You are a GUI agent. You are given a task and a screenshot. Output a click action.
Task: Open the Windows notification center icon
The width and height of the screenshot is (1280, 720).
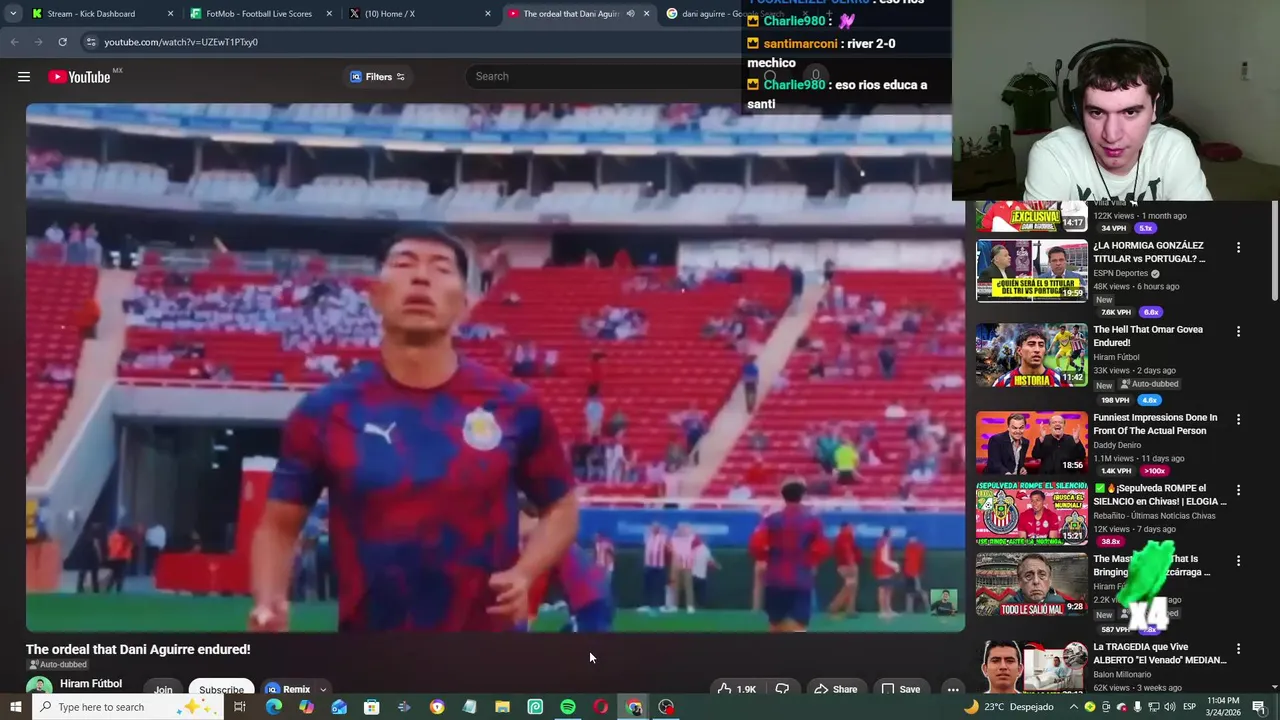coord(1259,707)
